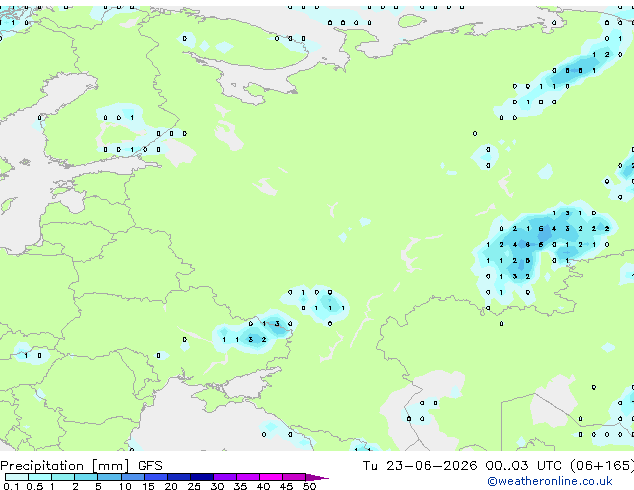Open the weatheronline.co.uk copyright link
Viewport: 634px width, 490px height.
click(x=550, y=481)
